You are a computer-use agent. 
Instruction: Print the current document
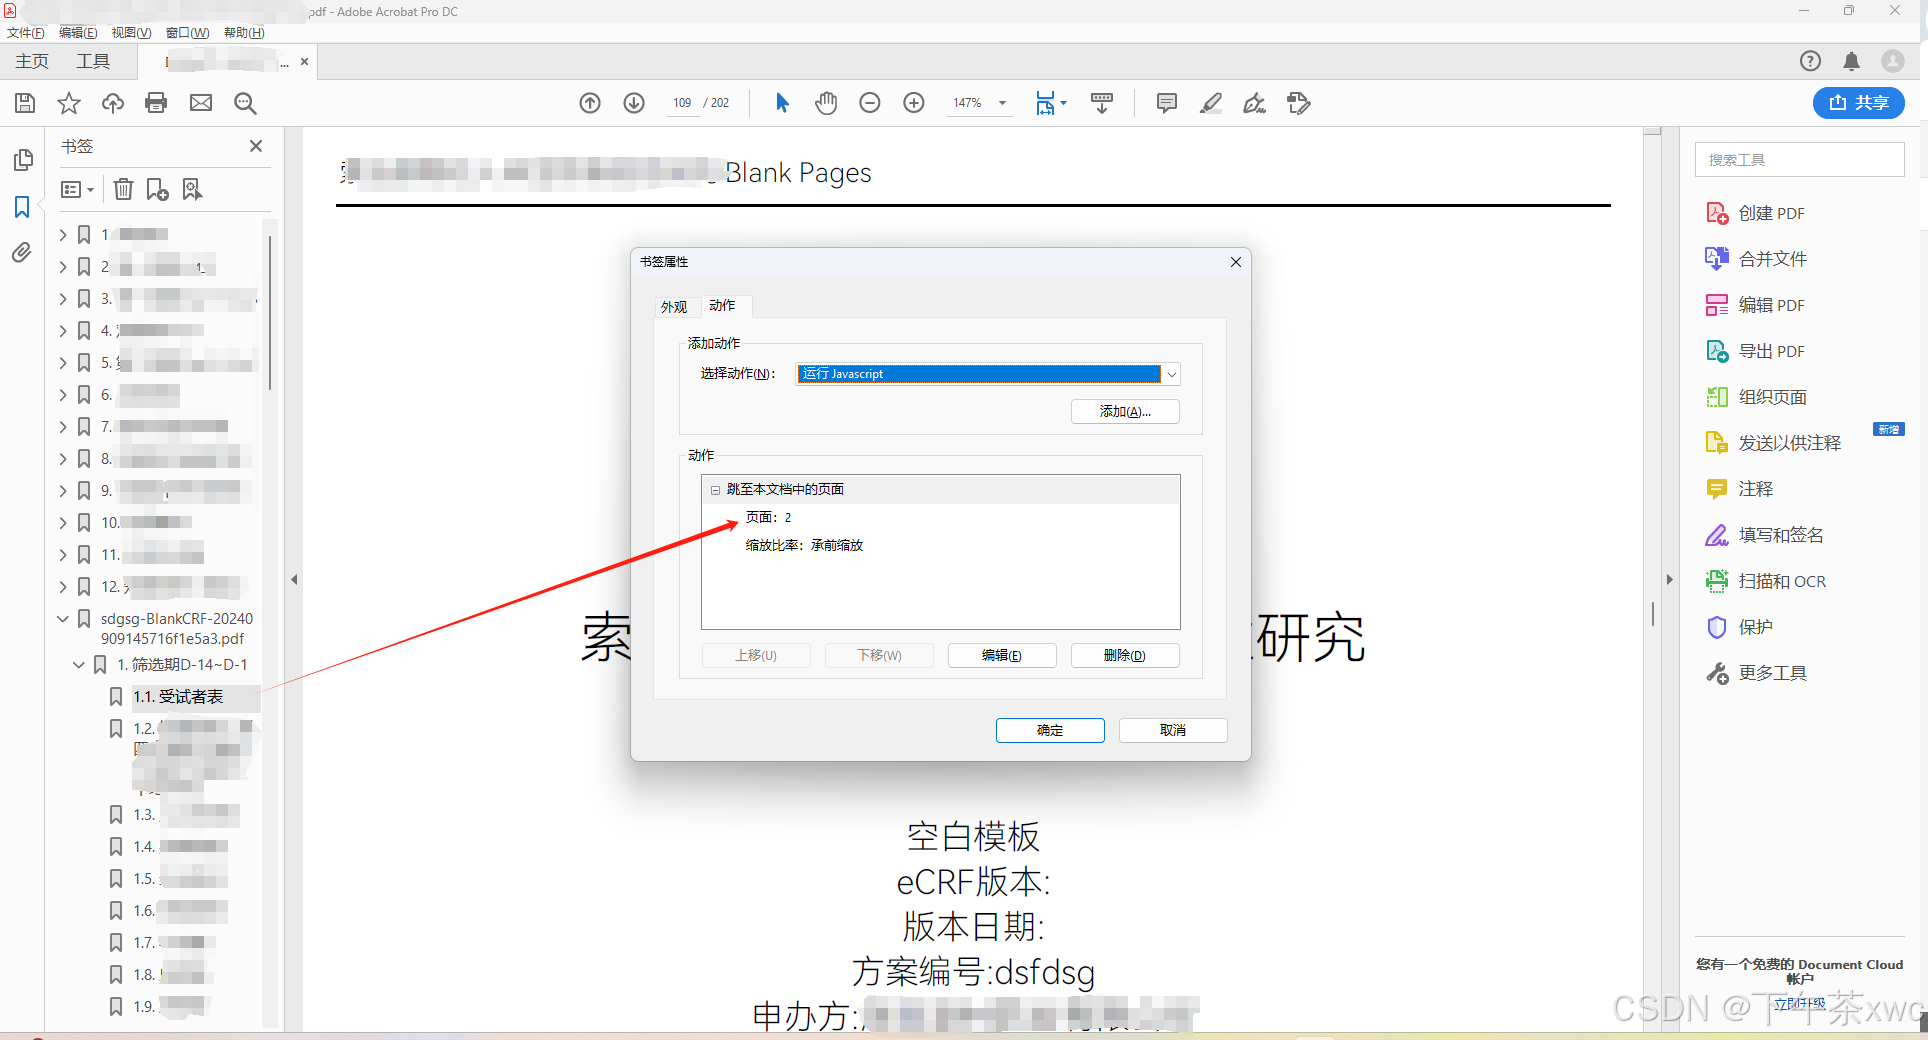tap(156, 103)
